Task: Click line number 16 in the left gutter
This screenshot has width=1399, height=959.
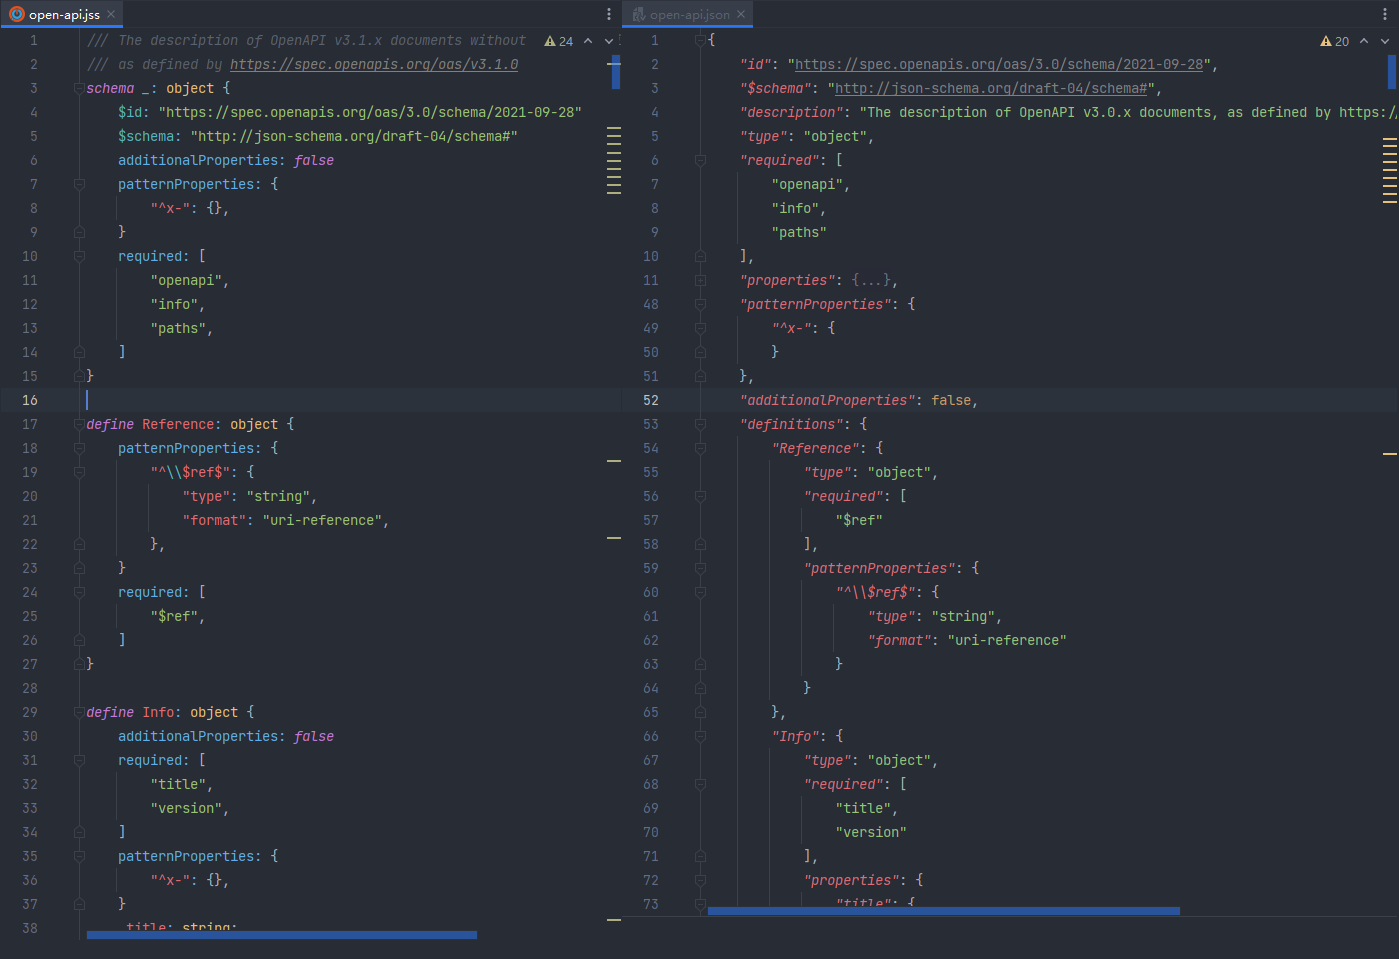Action: (29, 400)
